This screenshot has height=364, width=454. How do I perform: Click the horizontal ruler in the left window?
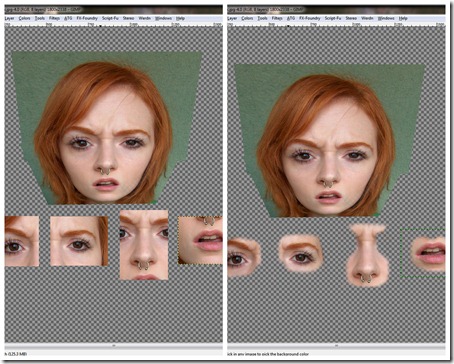(x=113, y=24)
